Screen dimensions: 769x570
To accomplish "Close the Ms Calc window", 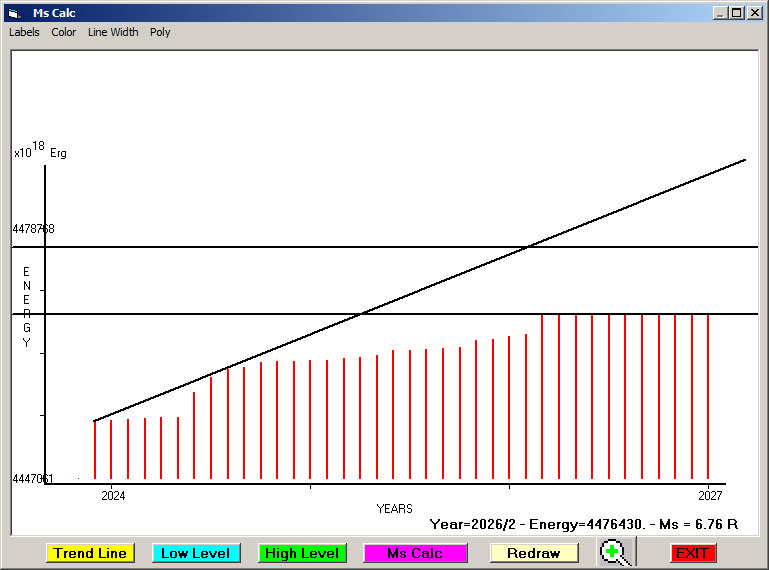I will pyautogui.click(x=754, y=13).
